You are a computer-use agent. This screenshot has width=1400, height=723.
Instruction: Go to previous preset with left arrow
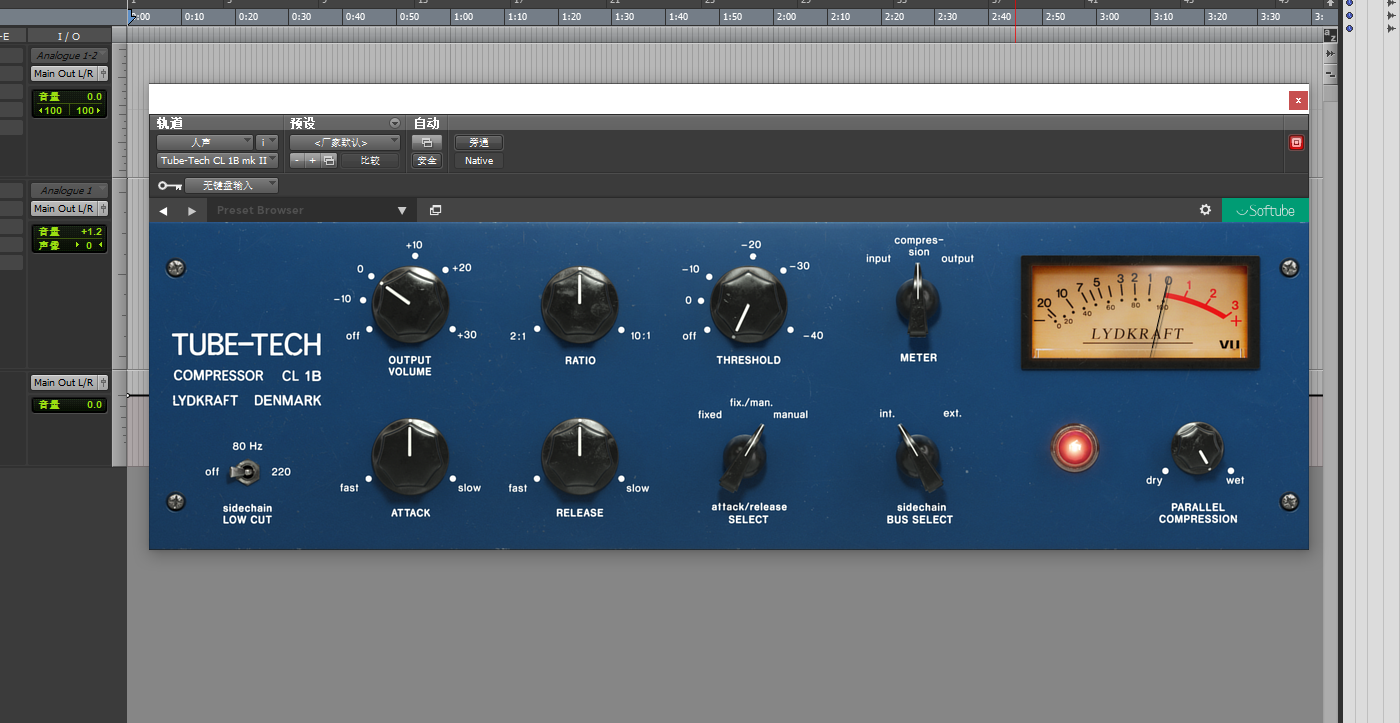164,211
